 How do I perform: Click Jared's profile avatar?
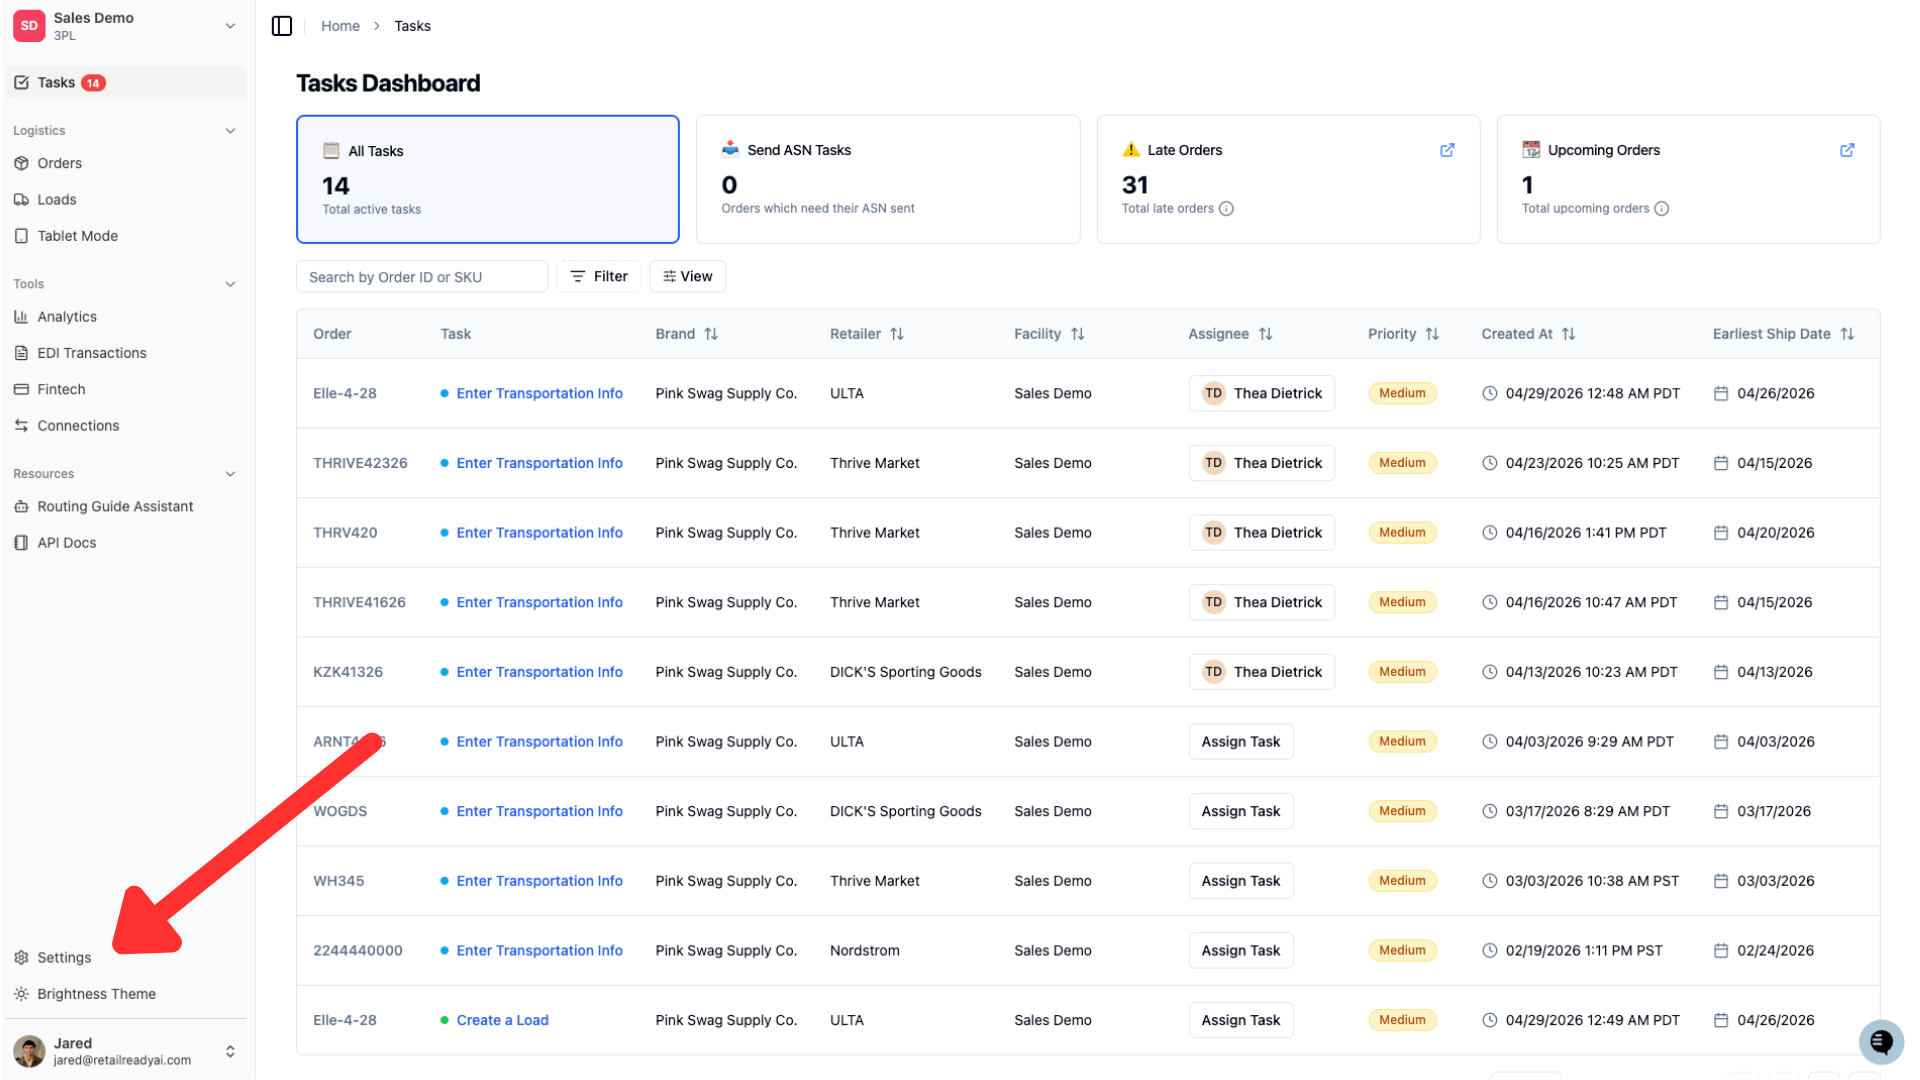(29, 1051)
